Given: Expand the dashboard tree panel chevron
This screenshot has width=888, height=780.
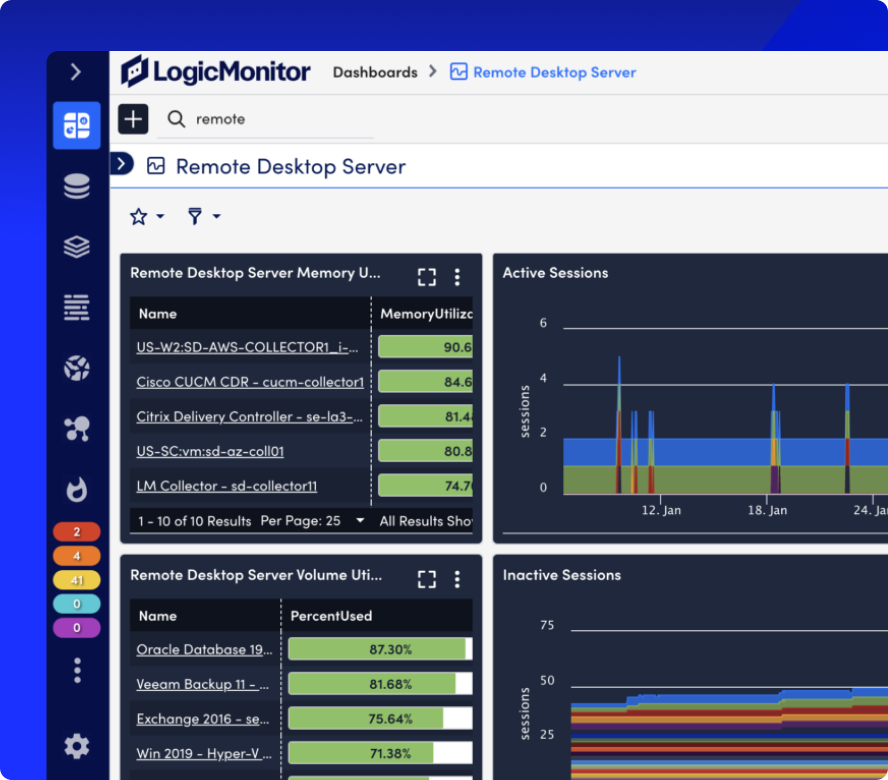Looking at the screenshot, I should point(121,164).
